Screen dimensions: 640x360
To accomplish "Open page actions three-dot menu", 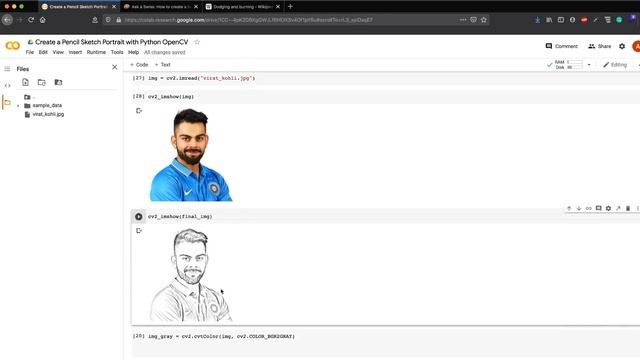I will point(463,20).
